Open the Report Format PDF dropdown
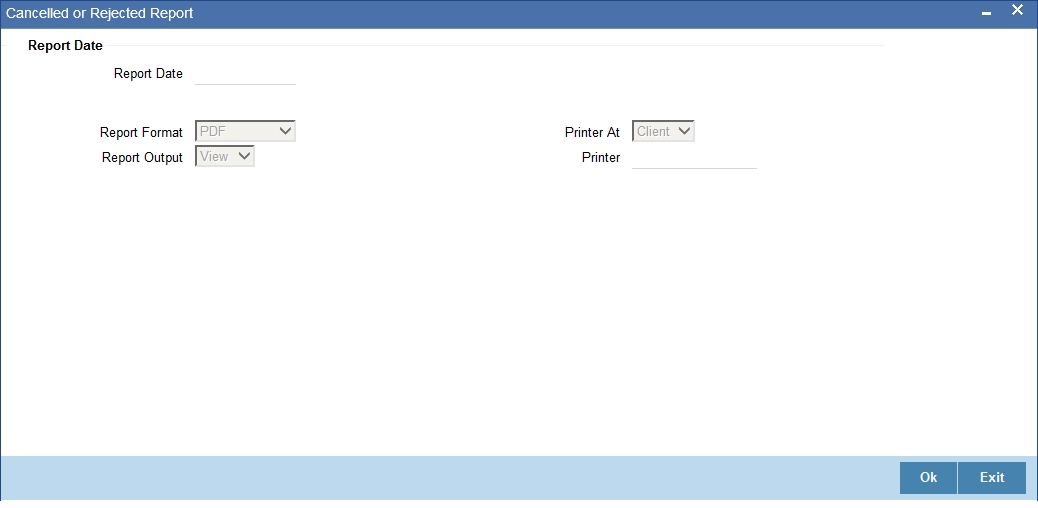The height and width of the screenshot is (508, 1038). 246,131
